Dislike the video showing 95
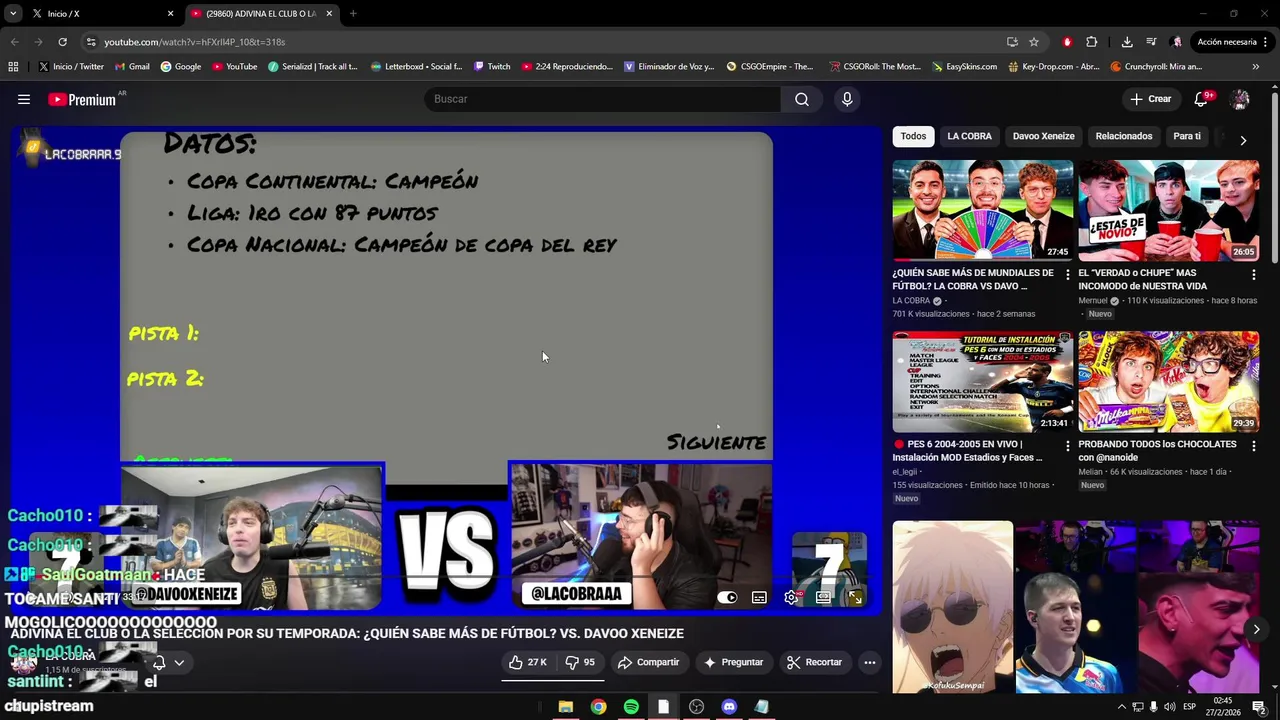1280x720 pixels. click(579, 662)
